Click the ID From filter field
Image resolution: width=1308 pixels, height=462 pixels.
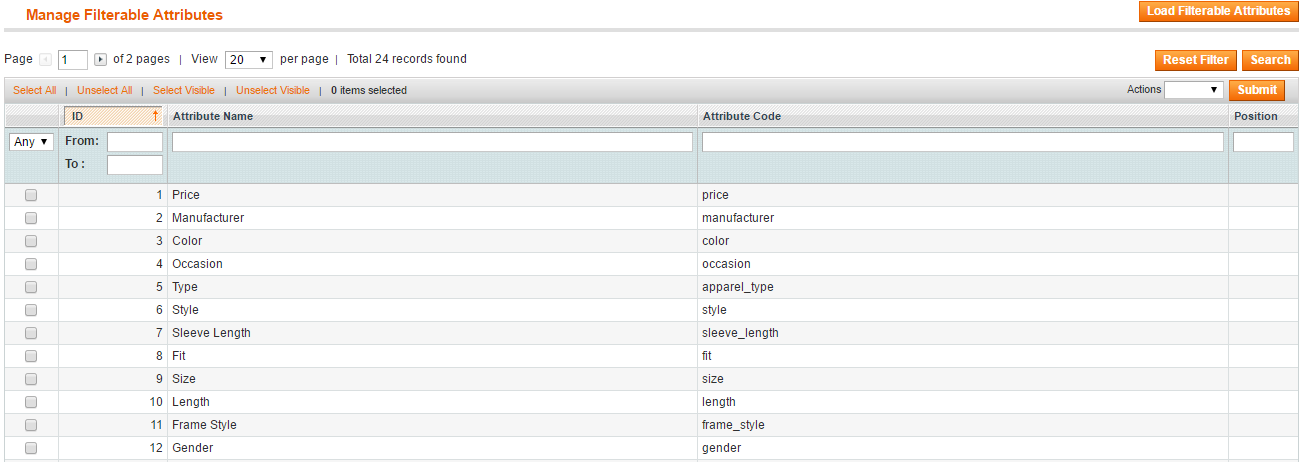[x=135, y=142]
